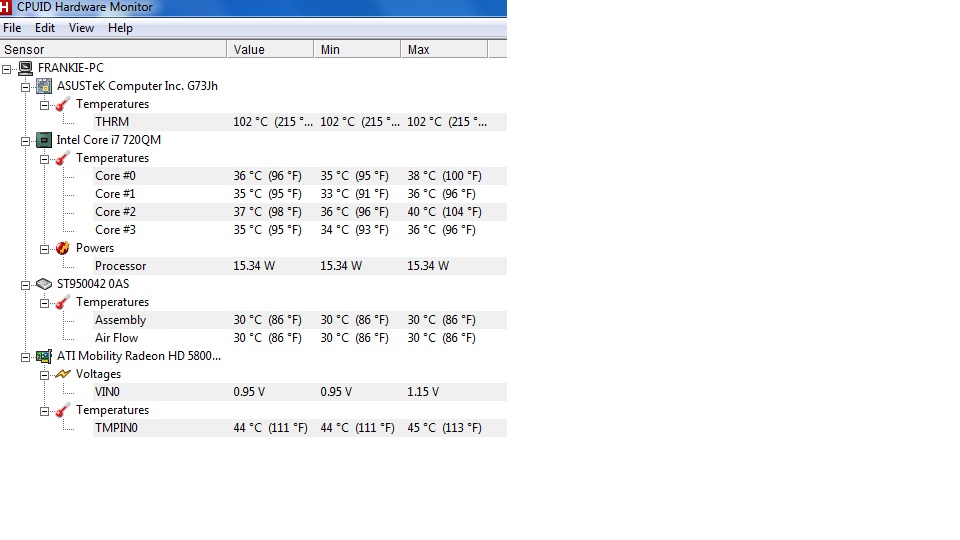Open the View menu
Image resolution: width=960 pixels, height=540 pixels.
pos(81,28)
